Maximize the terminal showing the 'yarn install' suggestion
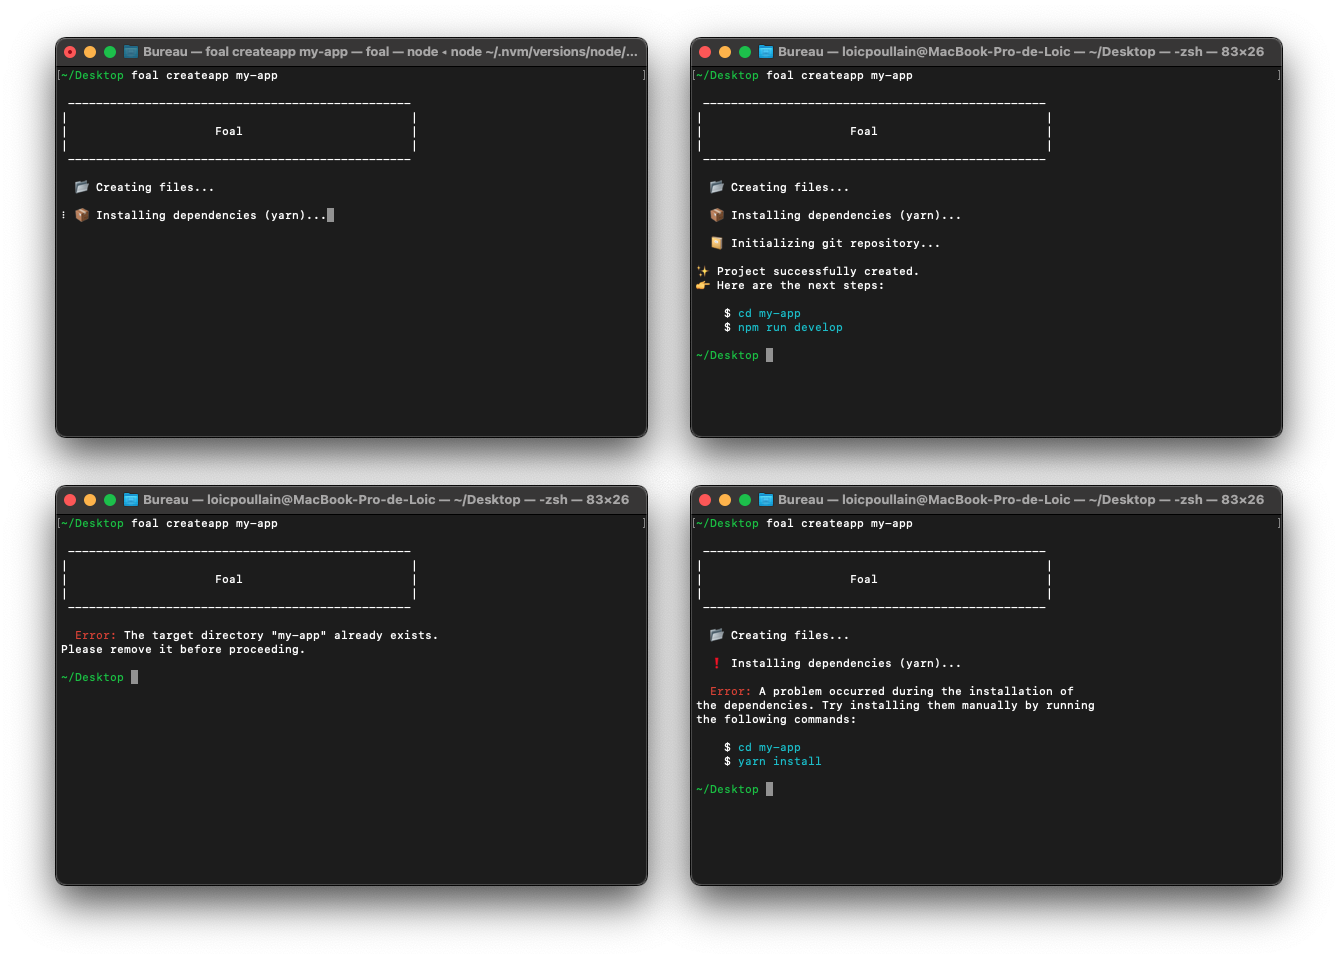This screenshot has height=959, width=1338. click(745, 500)
